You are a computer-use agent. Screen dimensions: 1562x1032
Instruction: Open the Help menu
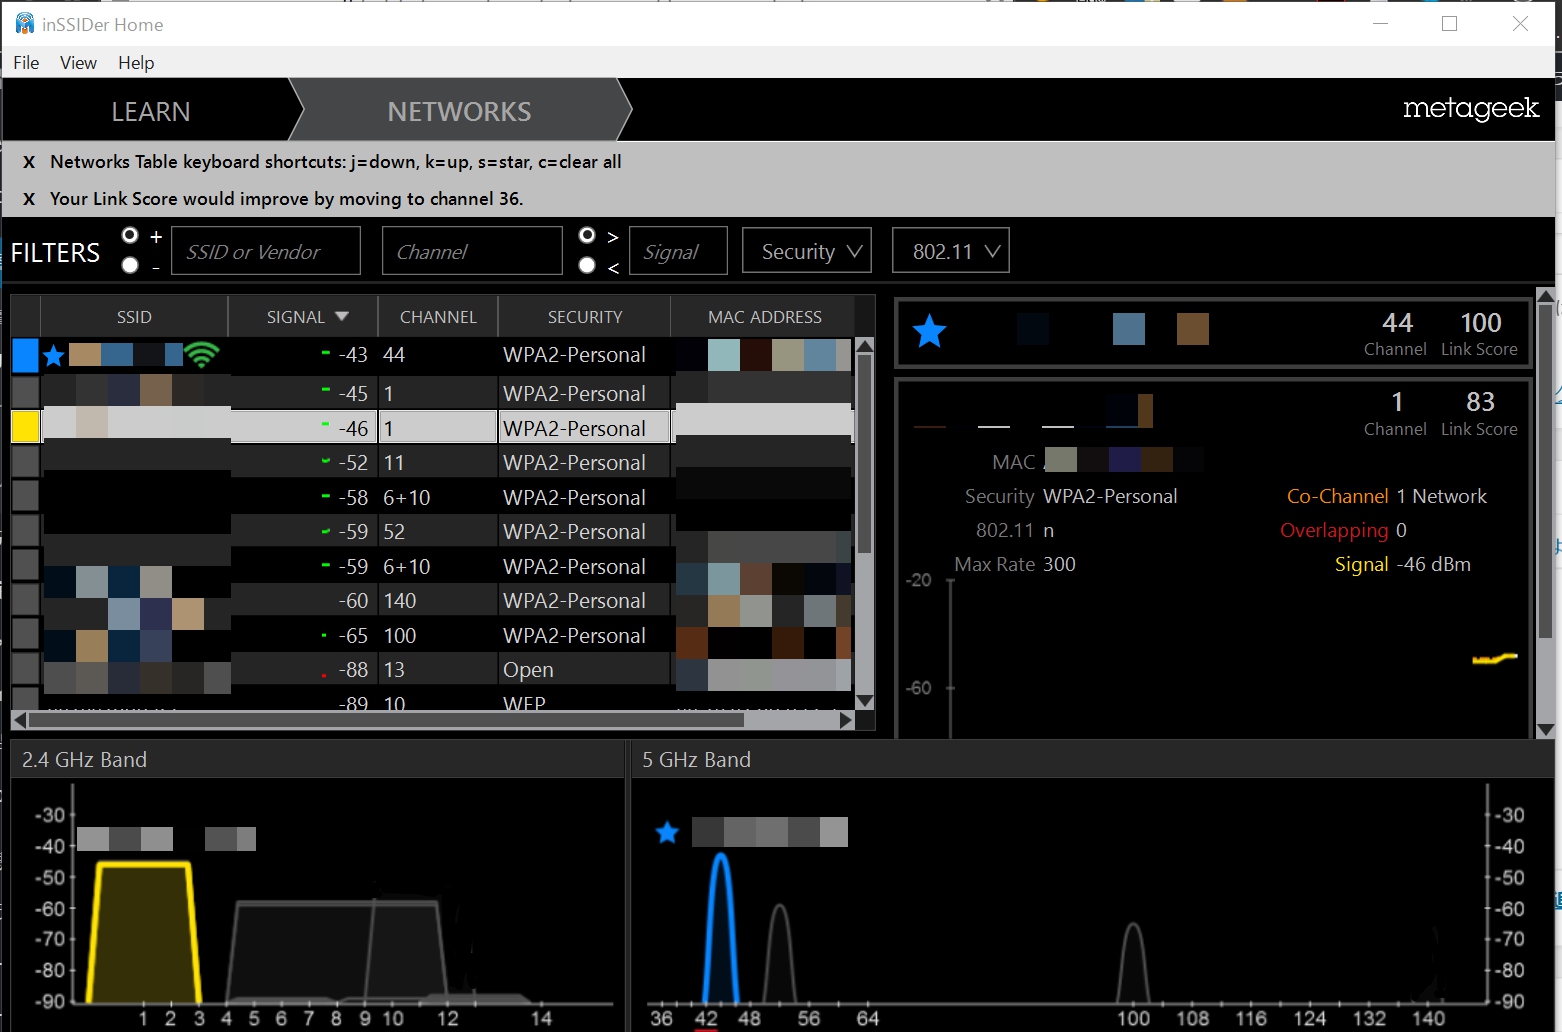point(136,63)
